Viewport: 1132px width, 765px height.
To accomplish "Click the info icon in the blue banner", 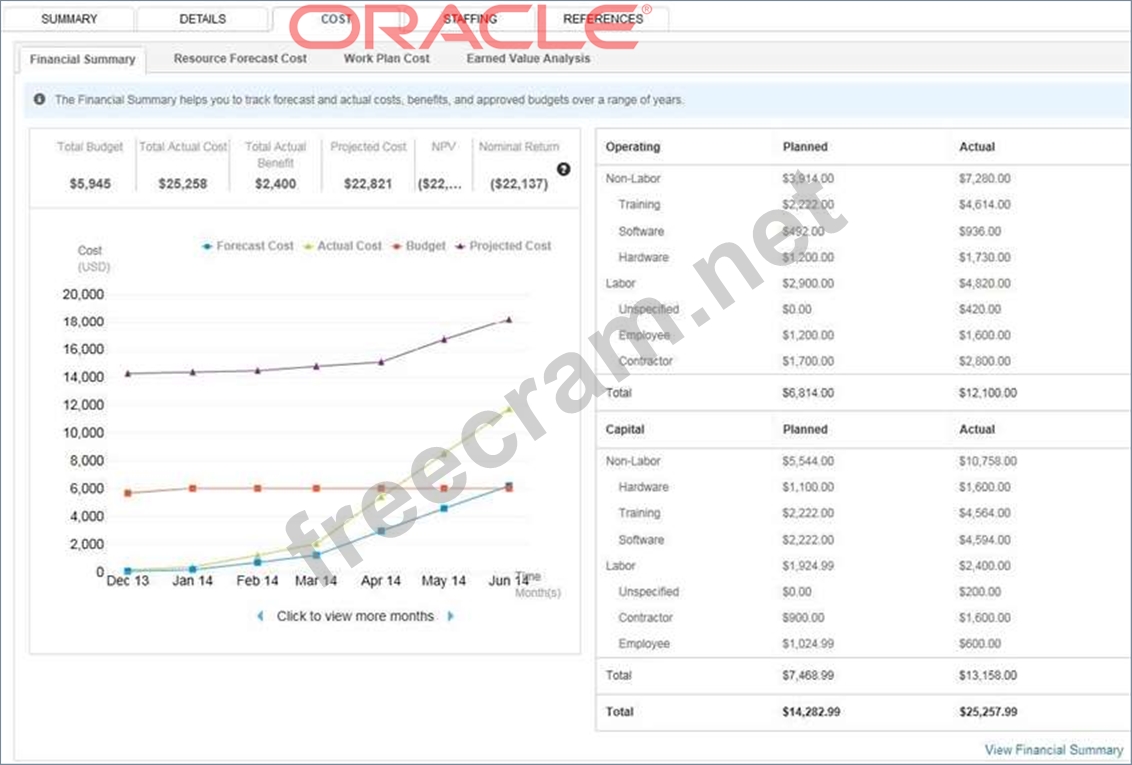I will click(x=40, y=99).
